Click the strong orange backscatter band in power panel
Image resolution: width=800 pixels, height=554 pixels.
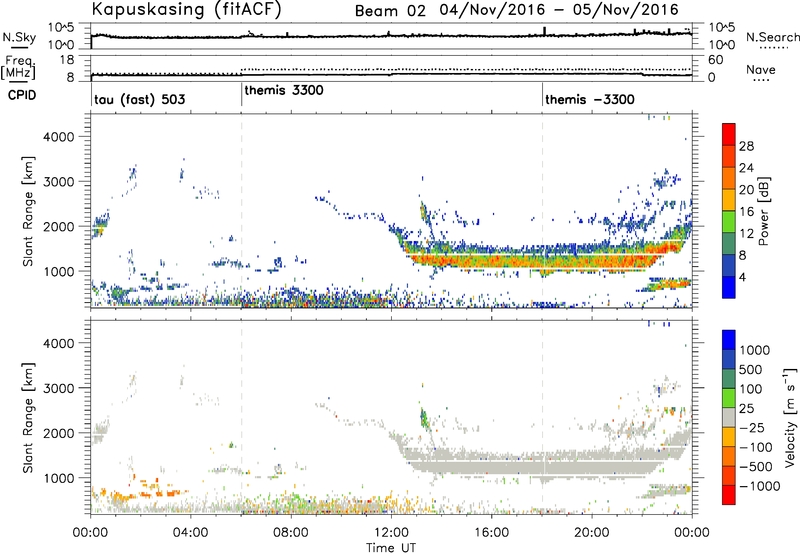(x=536, y=261)
